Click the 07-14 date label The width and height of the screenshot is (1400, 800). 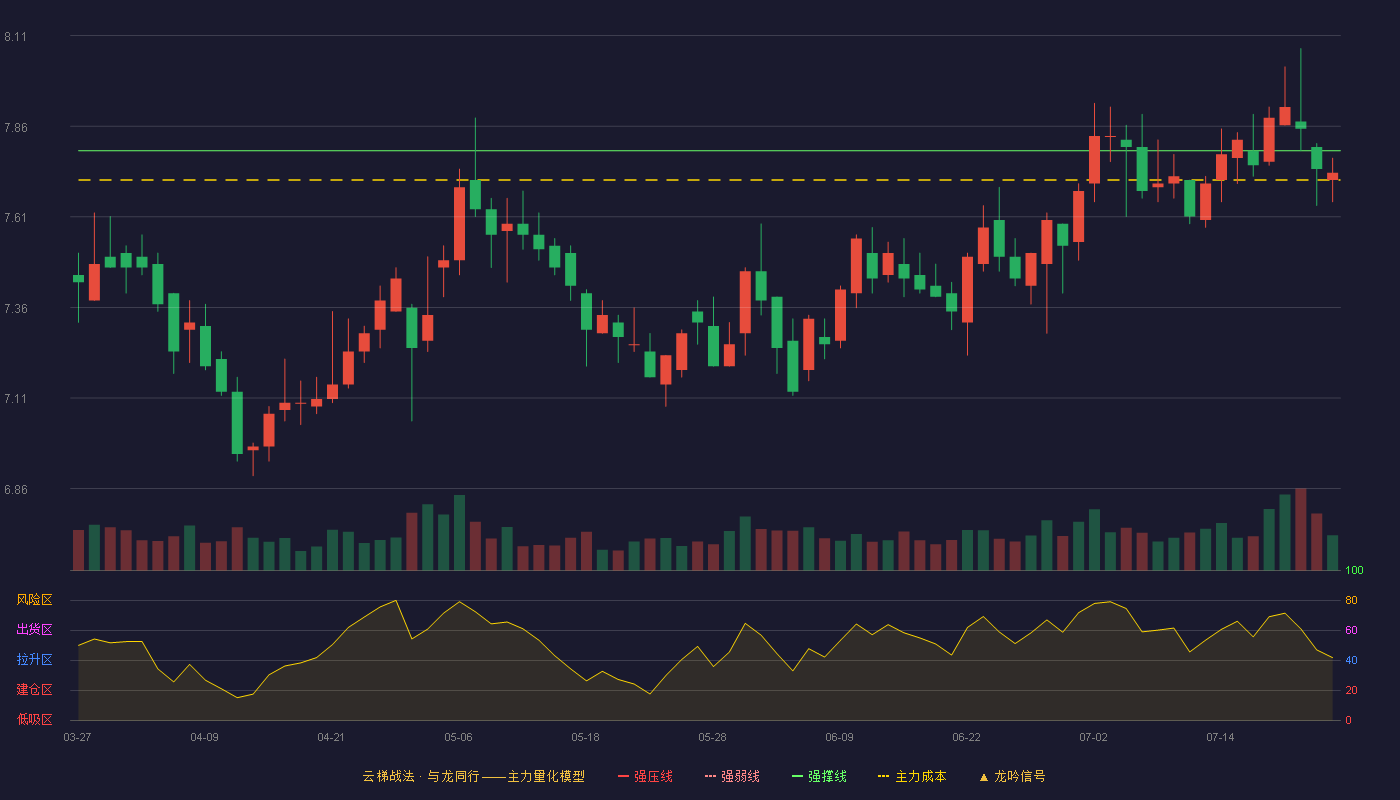tap(1220, 737)
